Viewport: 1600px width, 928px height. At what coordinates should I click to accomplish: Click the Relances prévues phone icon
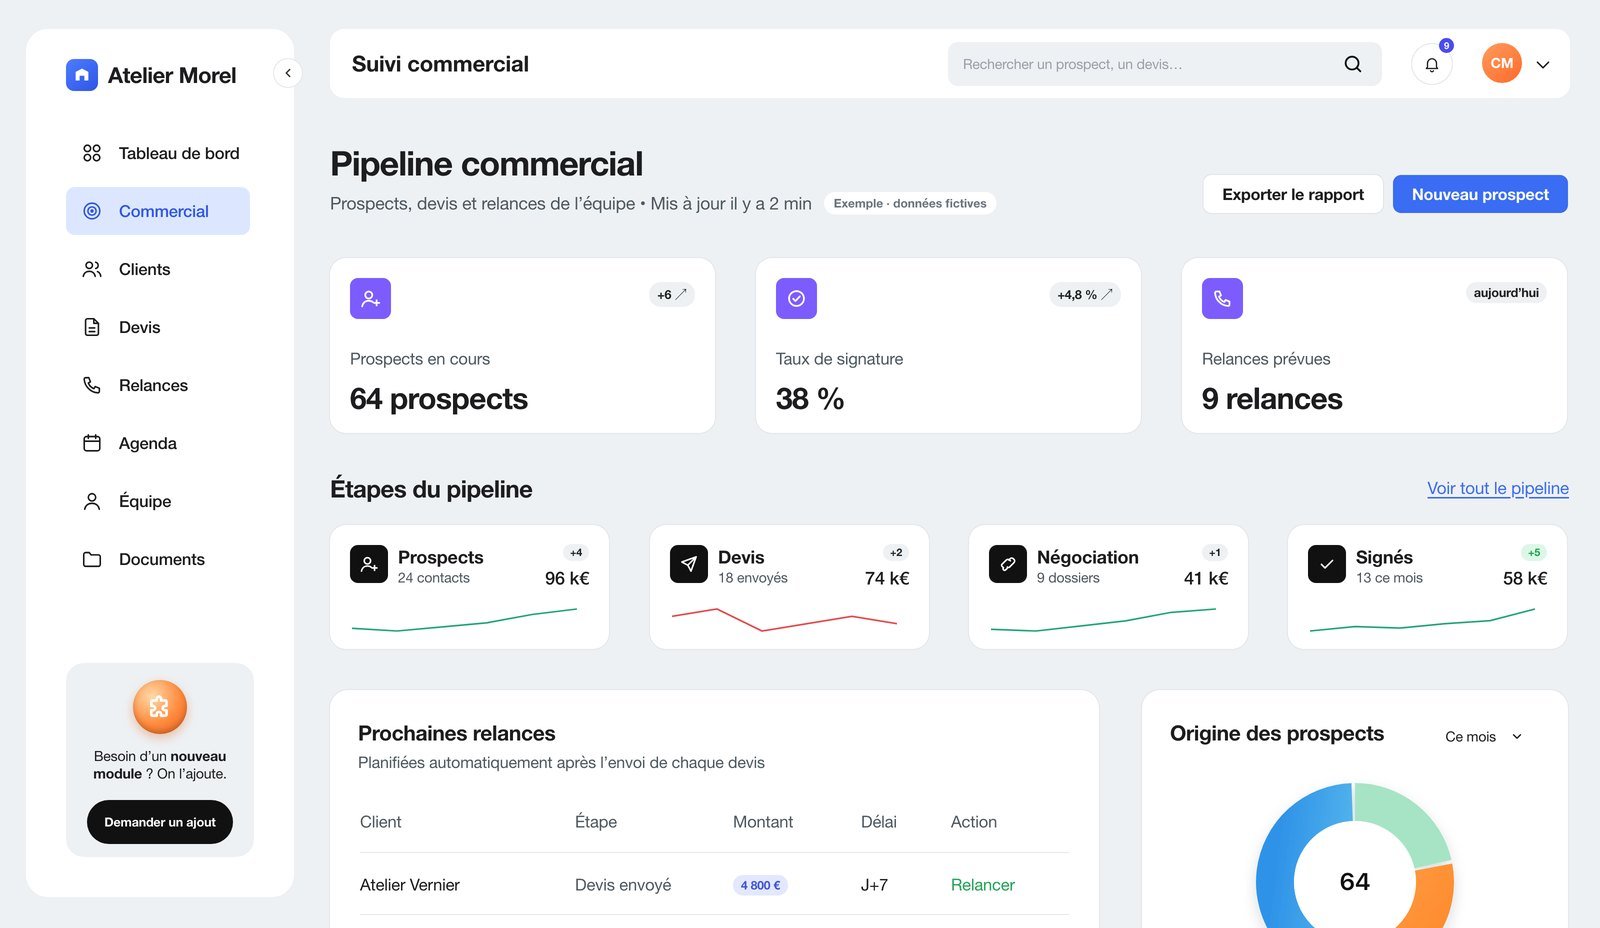[x=1222, y=298]
